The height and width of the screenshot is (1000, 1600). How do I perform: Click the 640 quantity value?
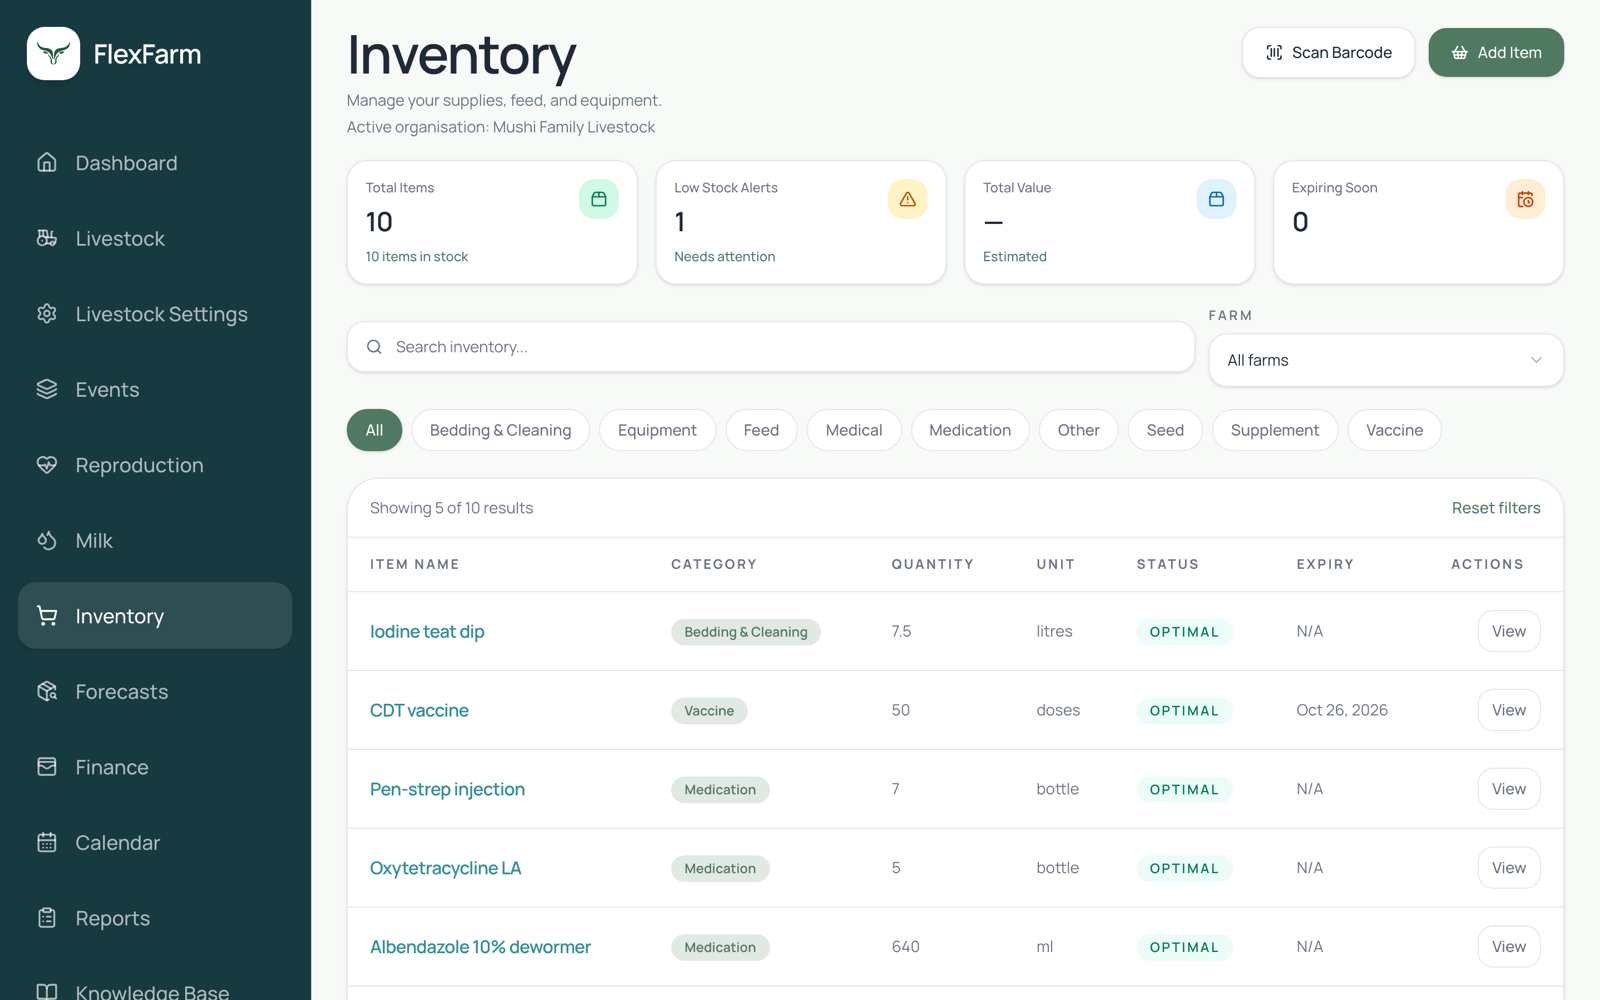905,946
